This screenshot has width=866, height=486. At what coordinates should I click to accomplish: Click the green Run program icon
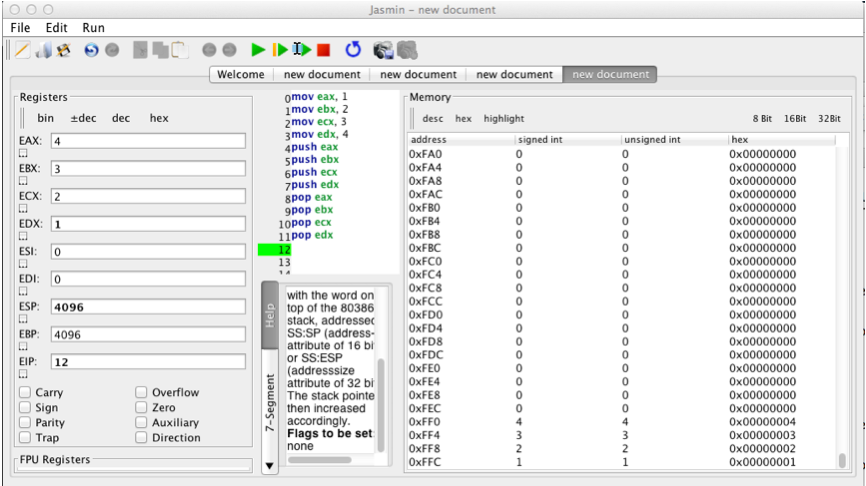[258, 49]
